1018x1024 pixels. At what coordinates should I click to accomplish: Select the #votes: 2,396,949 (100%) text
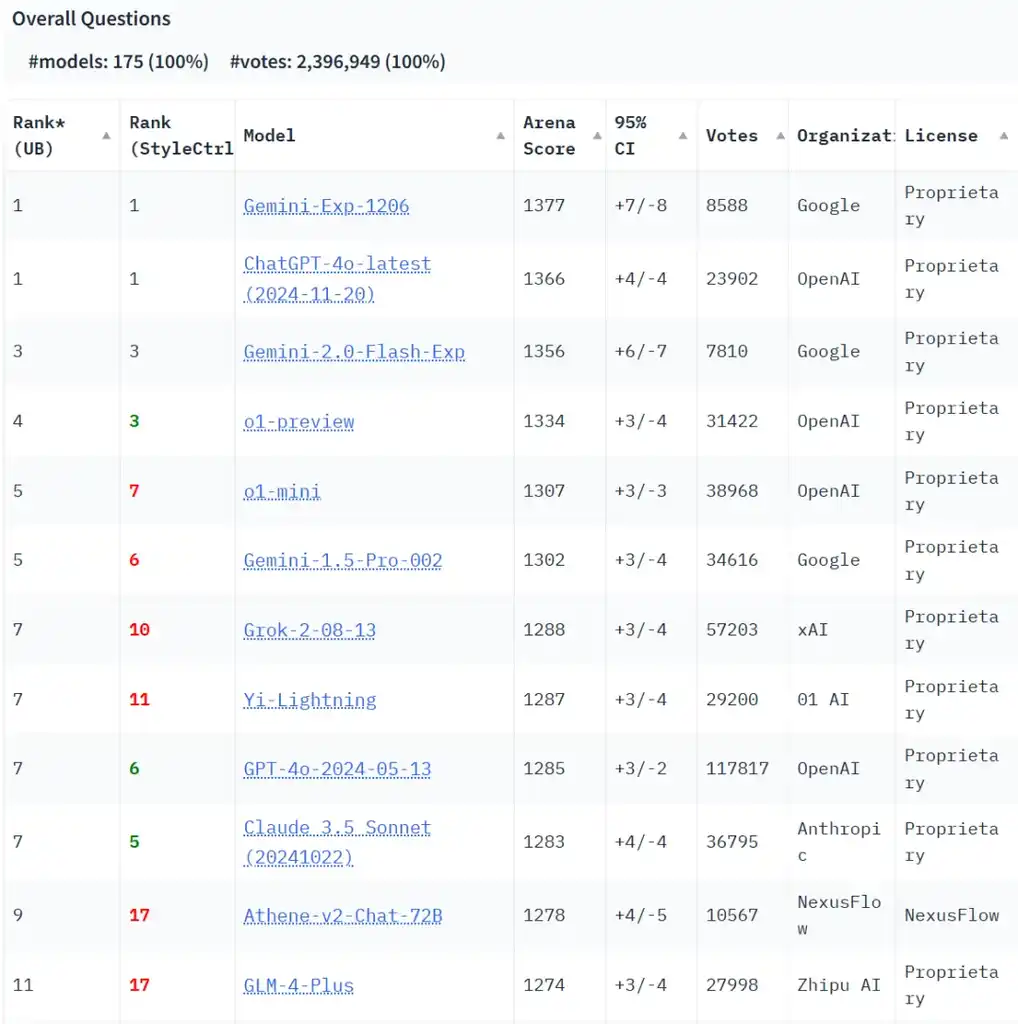pyautogui.click(x=338, y=62)
